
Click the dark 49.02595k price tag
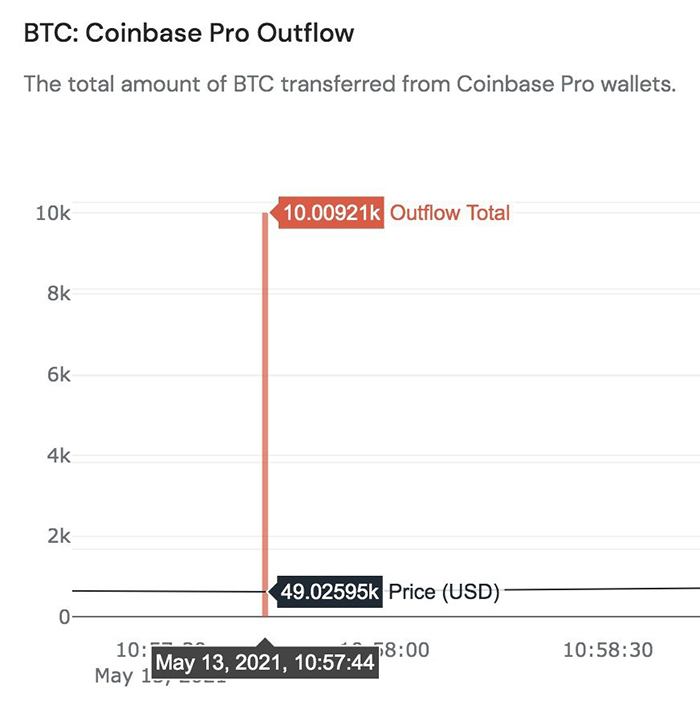[329, 592]
